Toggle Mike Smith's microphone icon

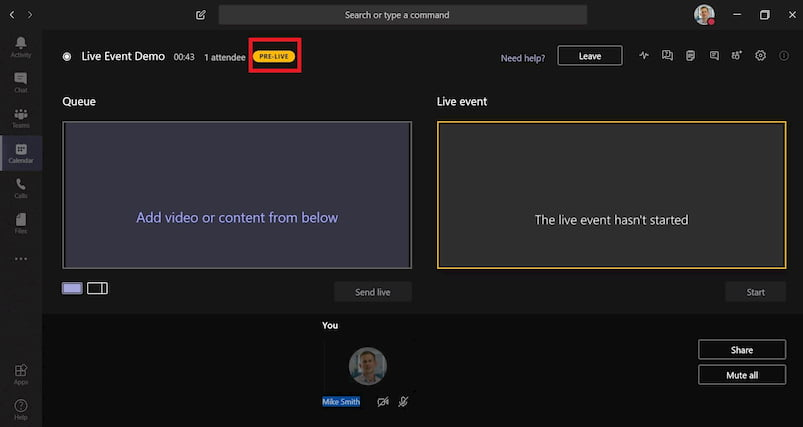coord(404,402)
